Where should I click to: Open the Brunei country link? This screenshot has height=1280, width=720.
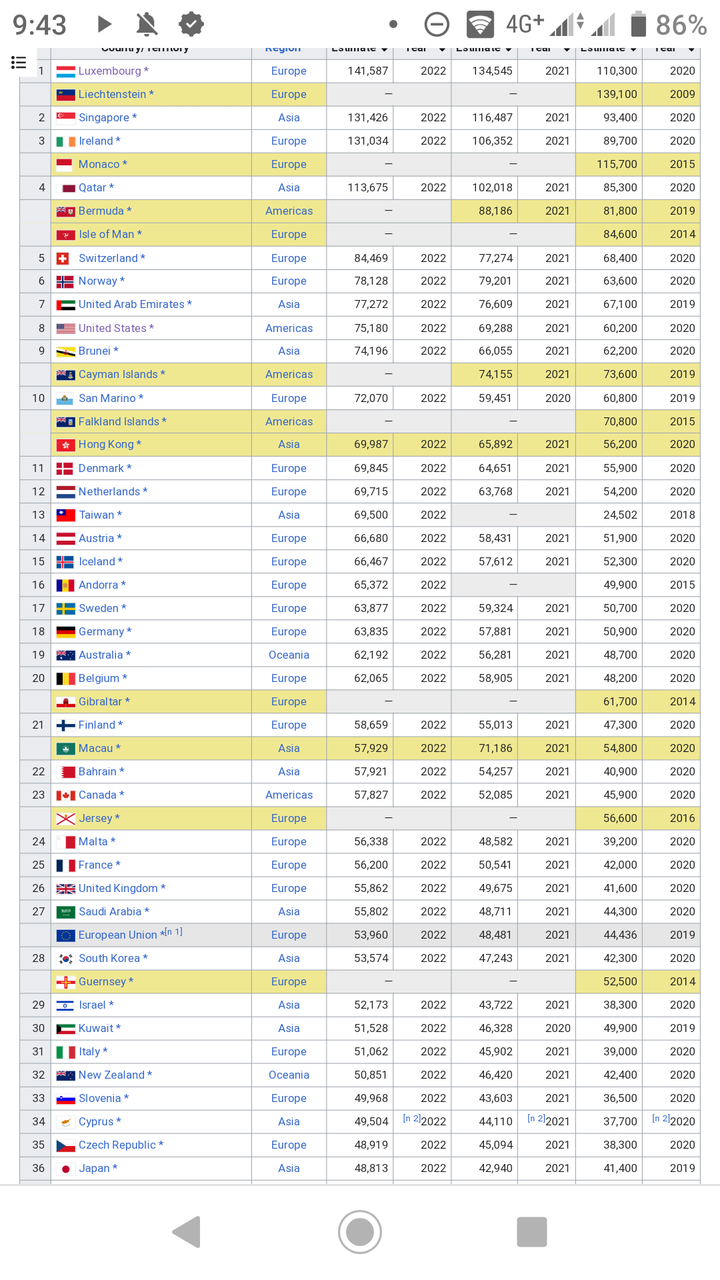[95, 351]
